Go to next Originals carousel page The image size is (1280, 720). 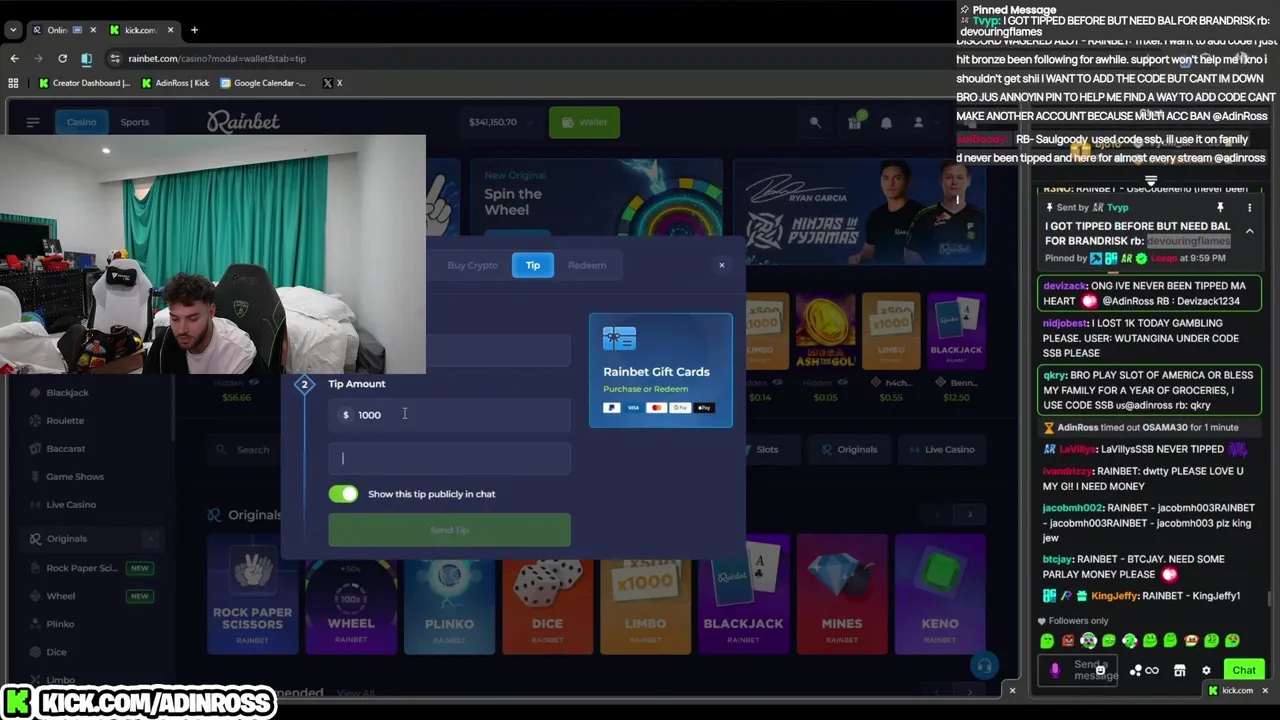coord(969,514)
